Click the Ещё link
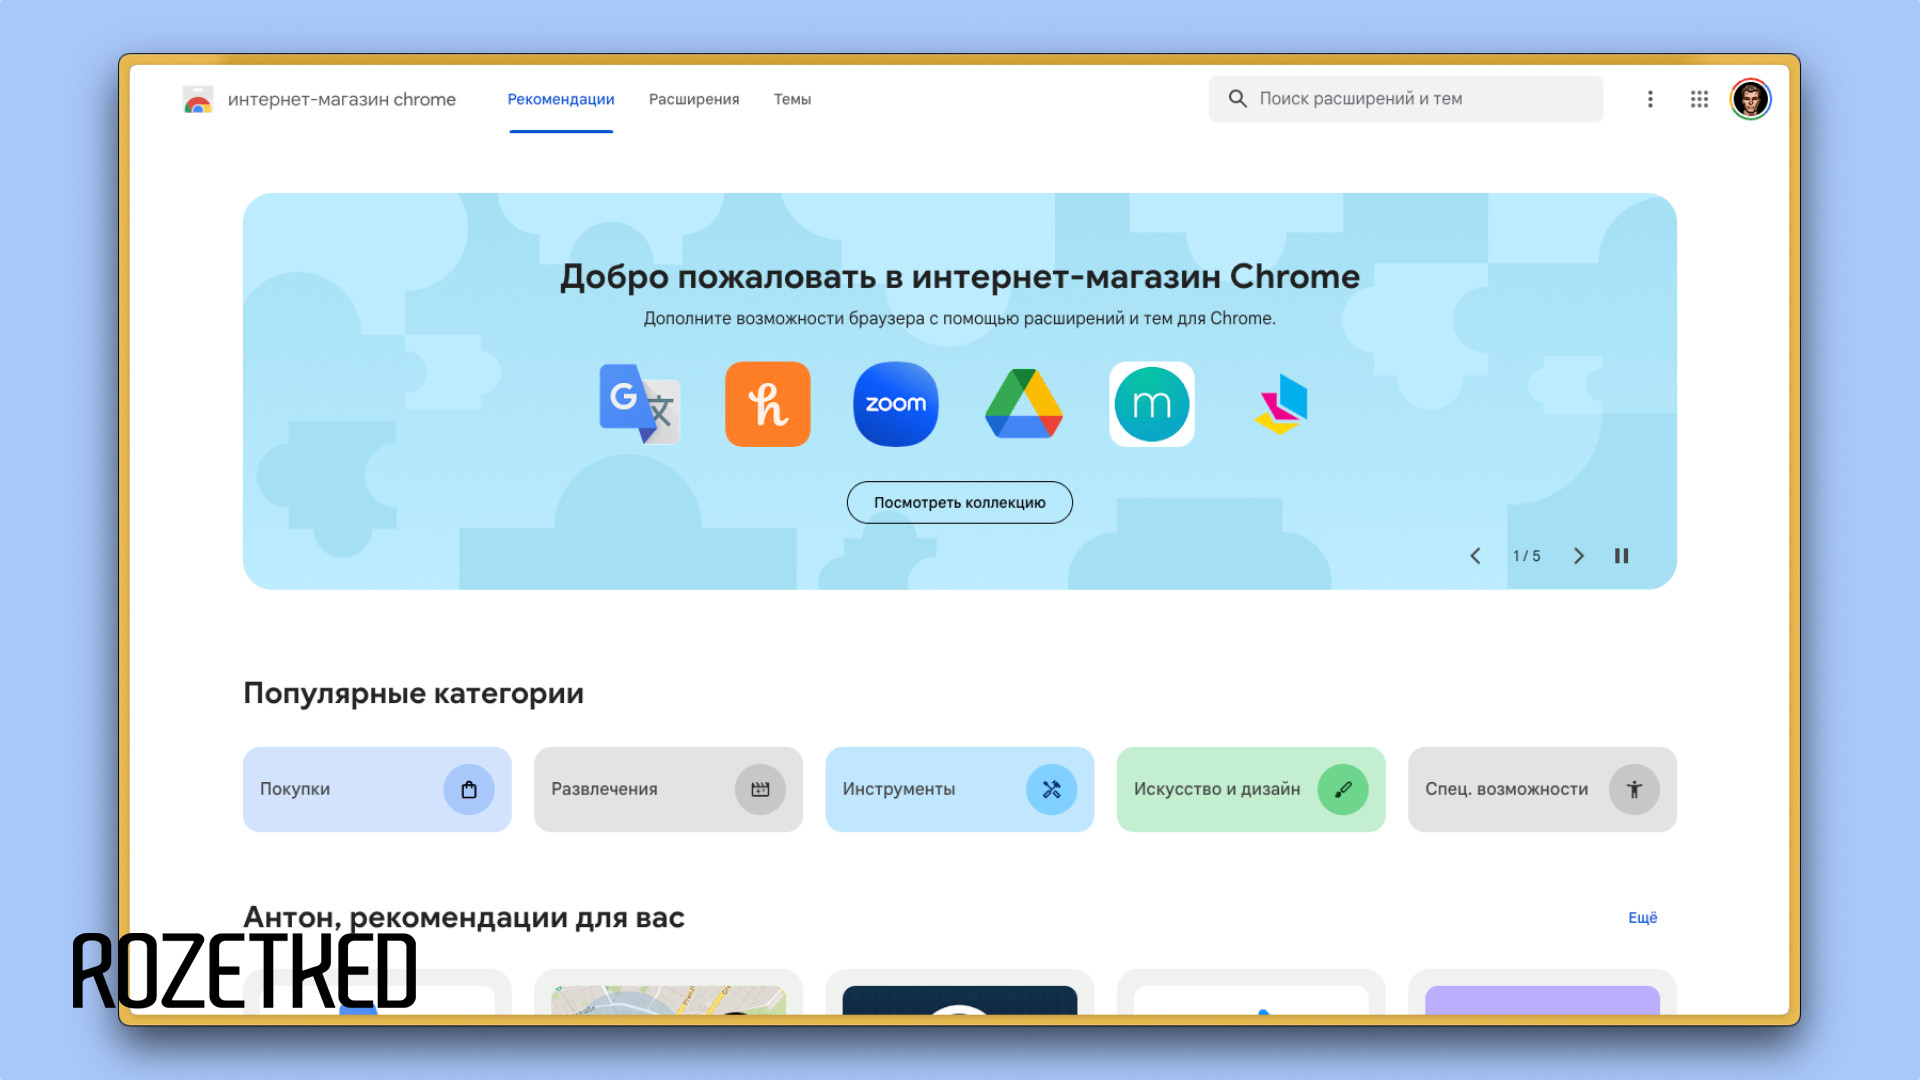 pos(1642,917)
